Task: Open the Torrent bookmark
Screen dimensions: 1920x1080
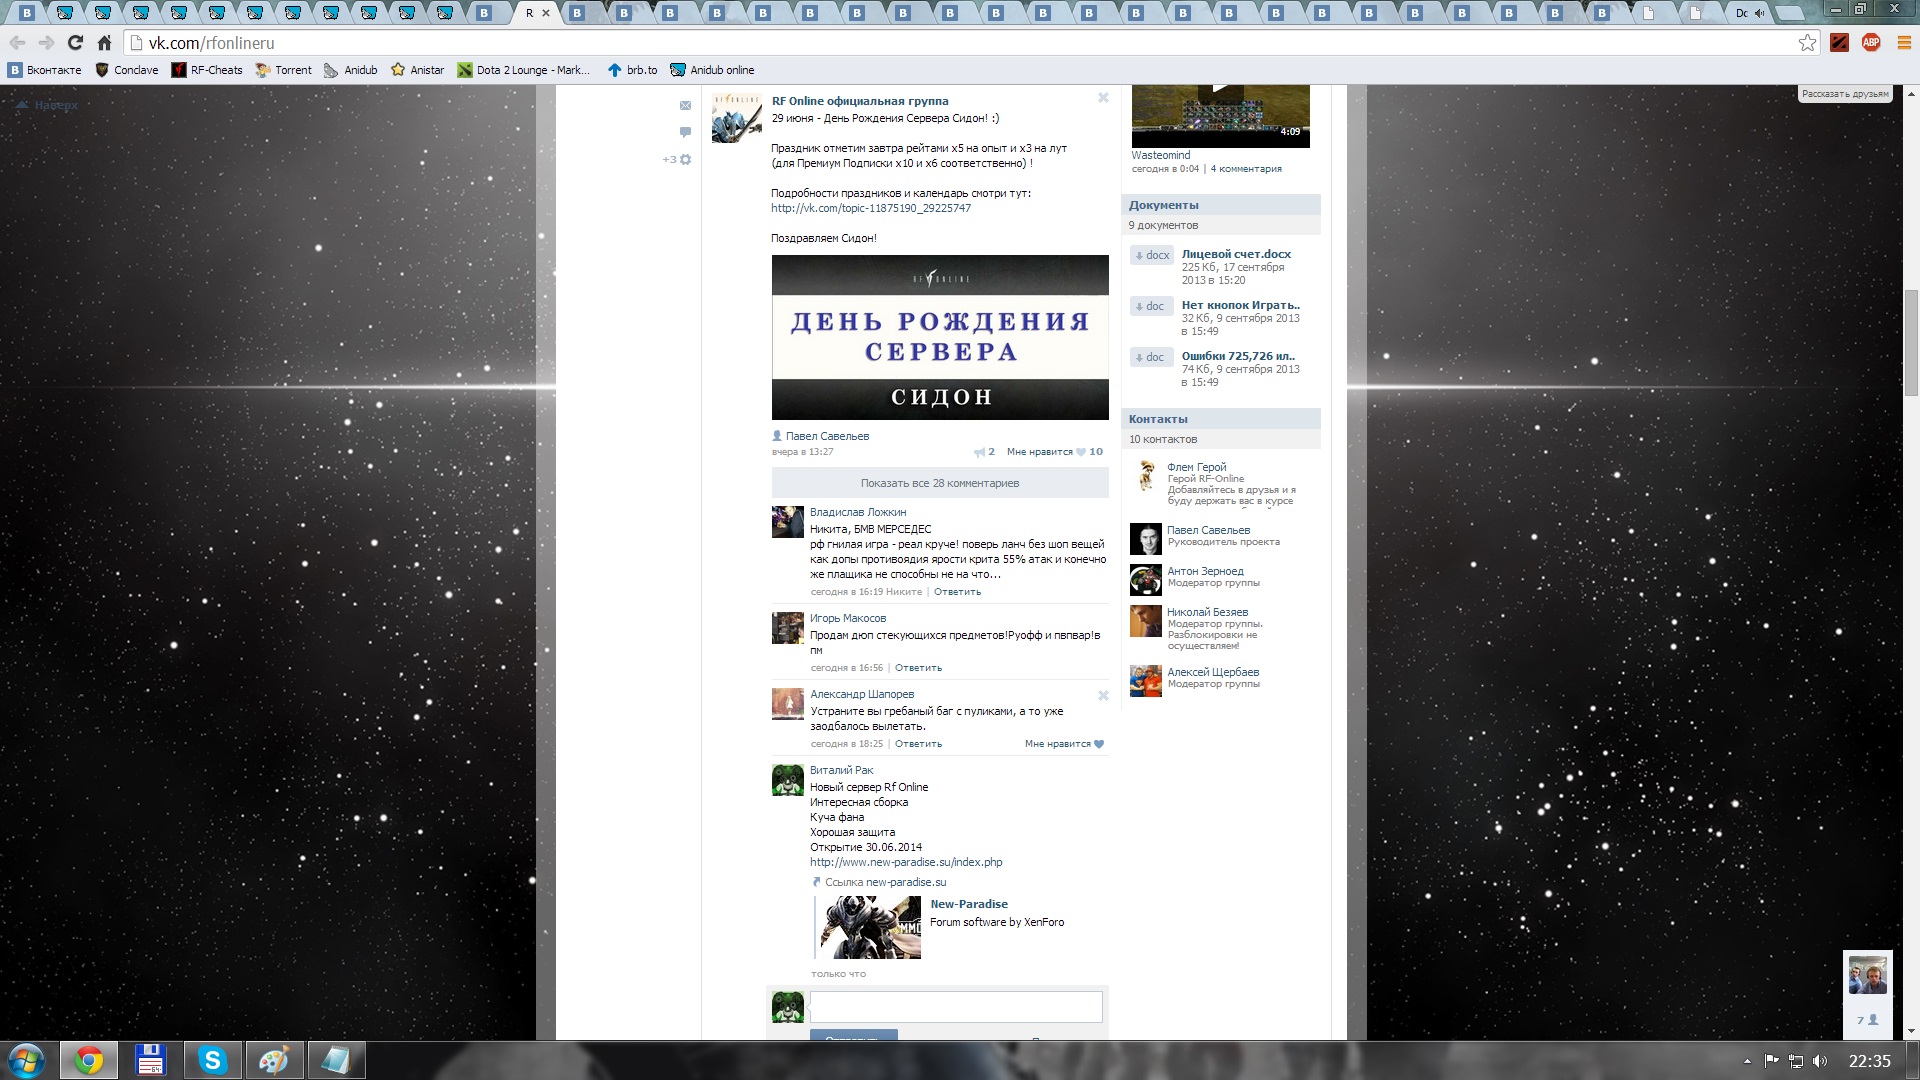Action: [x=284, y=70]
